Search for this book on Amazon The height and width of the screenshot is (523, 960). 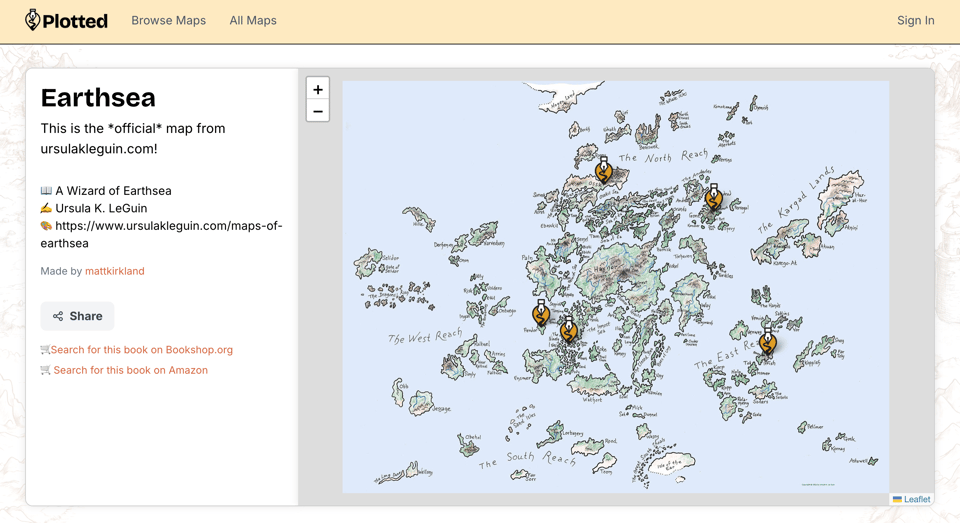point(130,370)
